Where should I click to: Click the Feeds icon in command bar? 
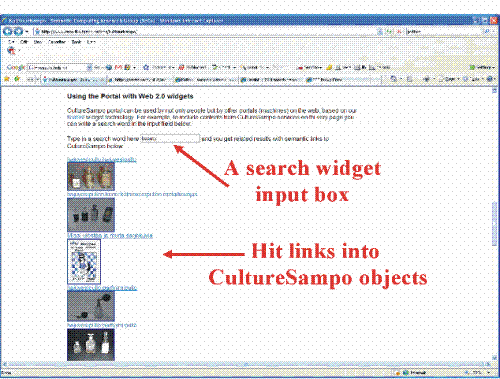click(410, 79)
